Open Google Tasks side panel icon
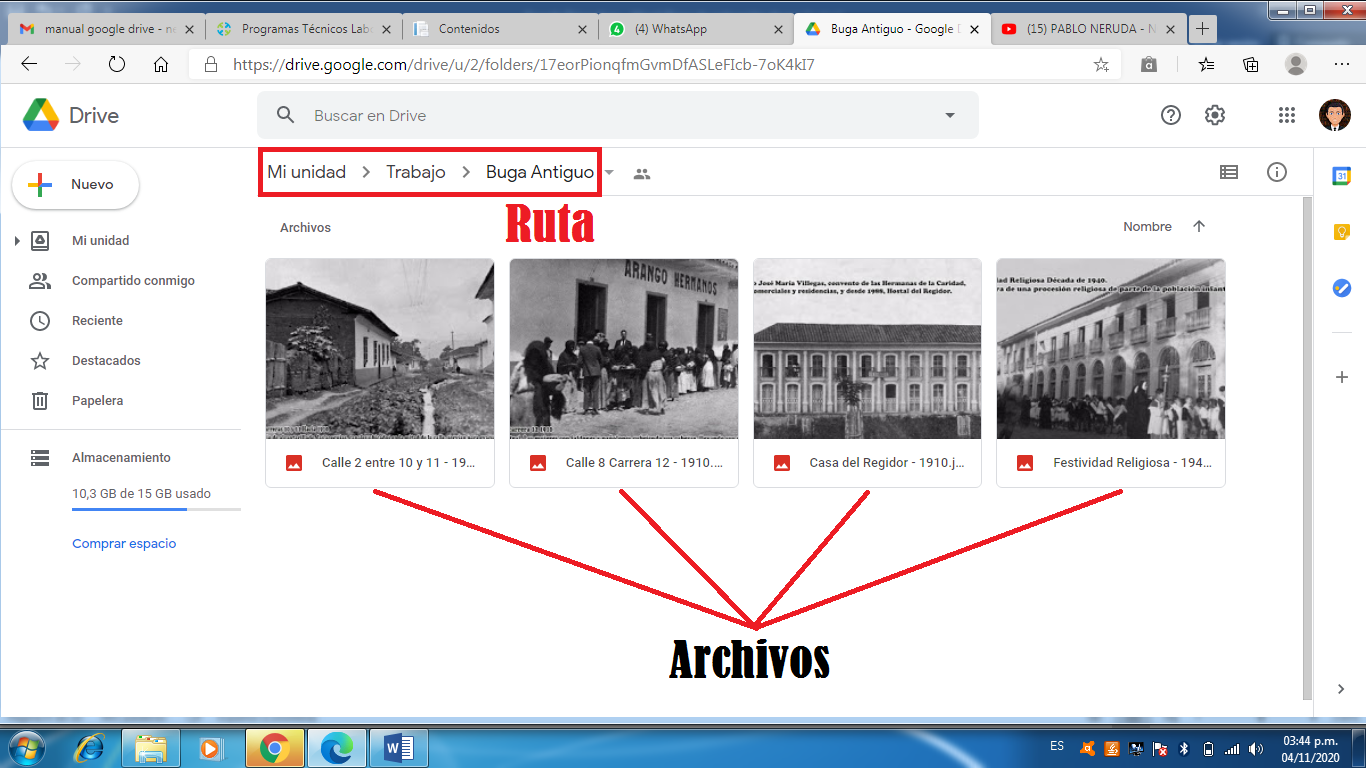Viewport: 1366px width, 768px height. tap(1341, 288)
